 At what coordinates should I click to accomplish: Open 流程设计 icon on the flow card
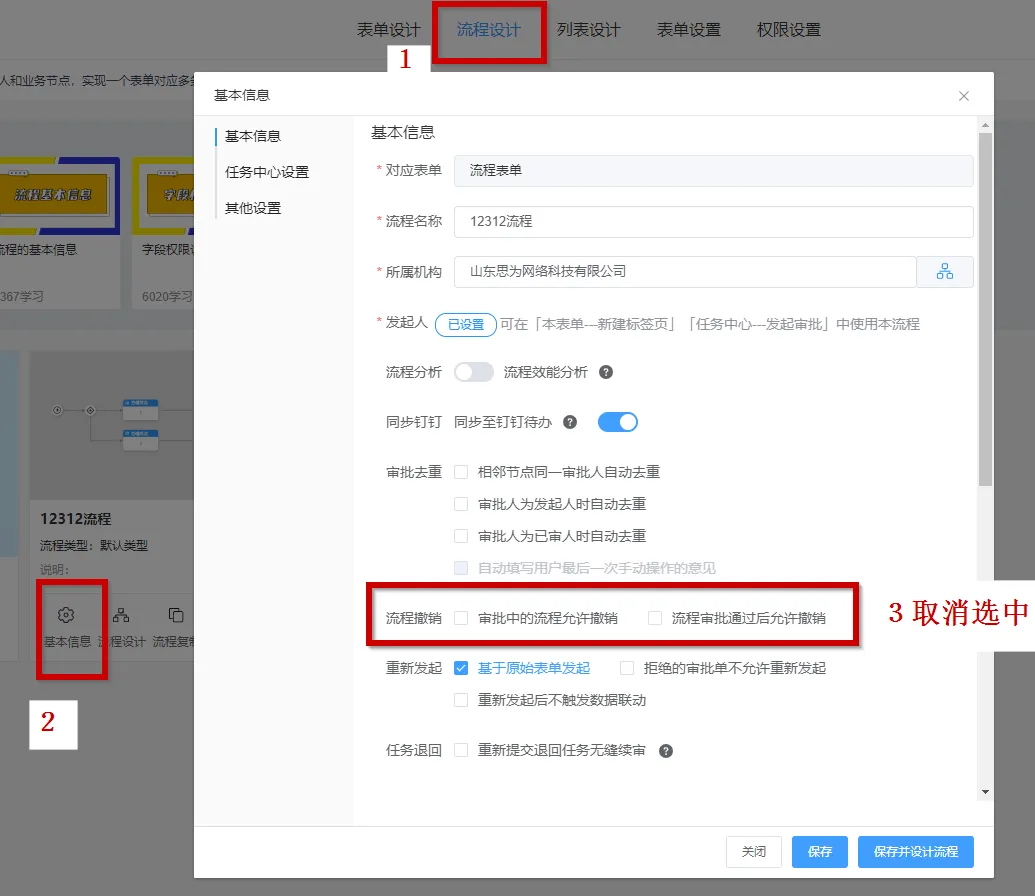pos(121,615)
